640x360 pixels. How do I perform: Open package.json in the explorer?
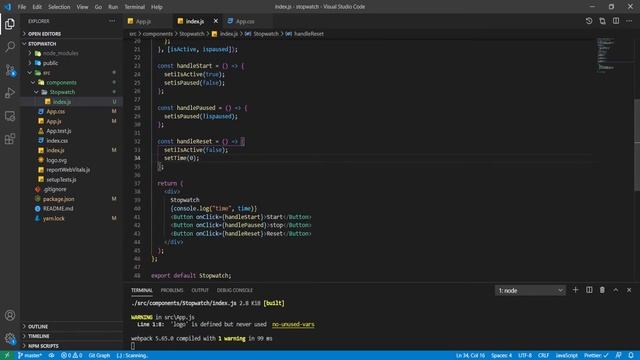[x=72, y=199]
